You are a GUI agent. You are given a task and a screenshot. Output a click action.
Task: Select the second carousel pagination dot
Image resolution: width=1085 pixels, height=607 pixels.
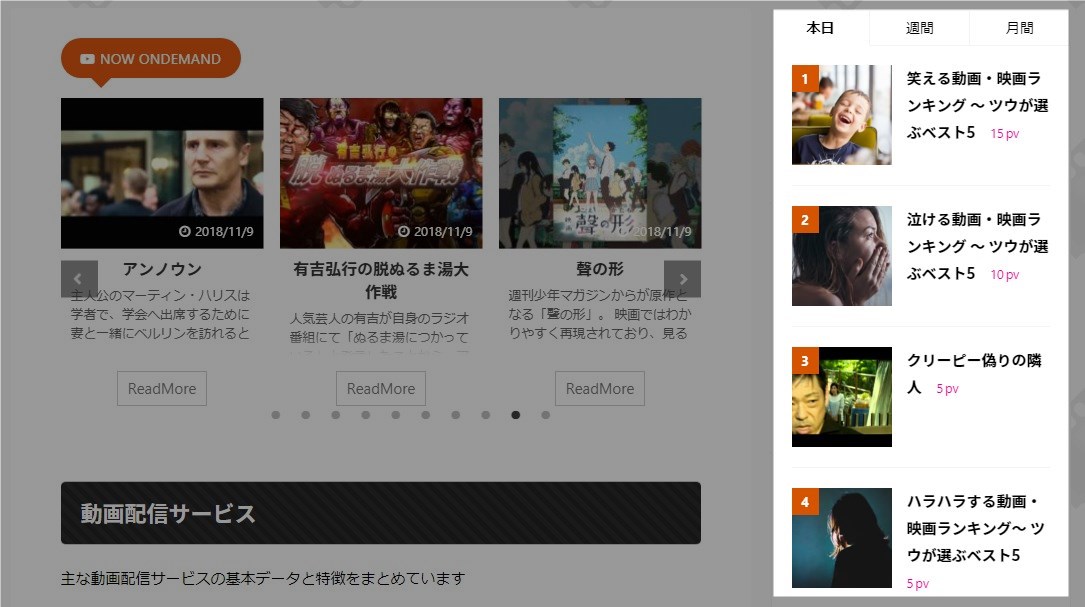tap(306, 415)
